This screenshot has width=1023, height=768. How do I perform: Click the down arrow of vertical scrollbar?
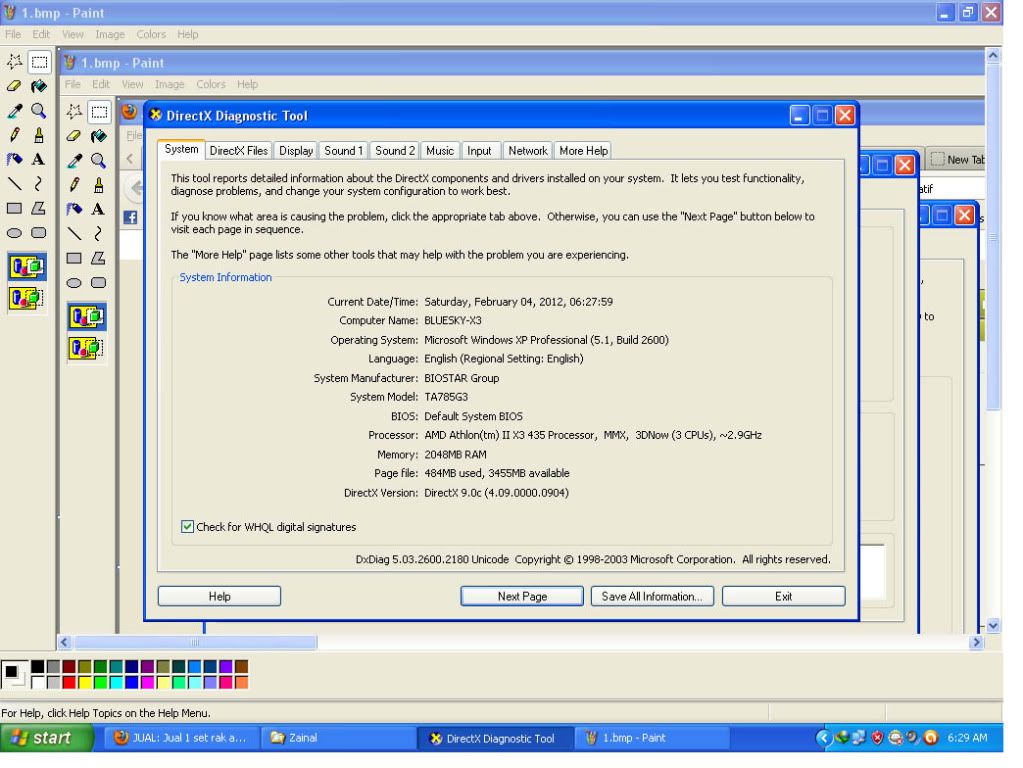[993, 626]
